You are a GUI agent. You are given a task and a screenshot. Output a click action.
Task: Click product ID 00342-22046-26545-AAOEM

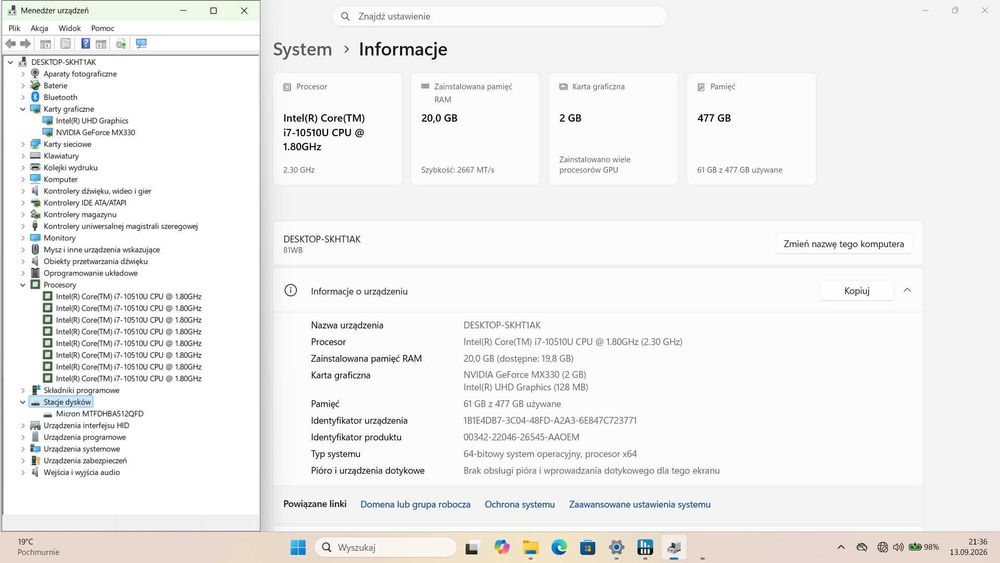[x=521, y=437]
